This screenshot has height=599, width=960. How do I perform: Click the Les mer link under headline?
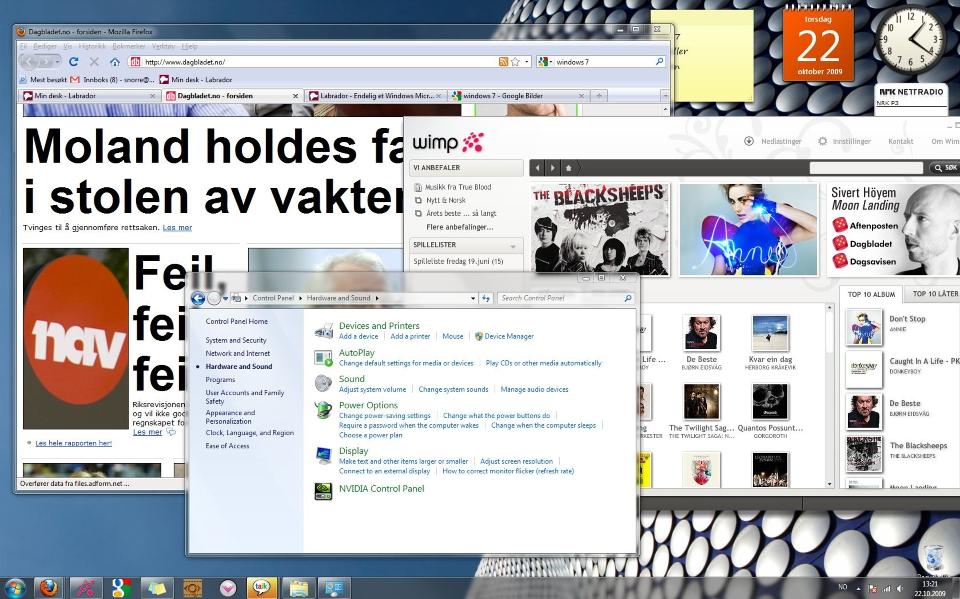point(177,227)
